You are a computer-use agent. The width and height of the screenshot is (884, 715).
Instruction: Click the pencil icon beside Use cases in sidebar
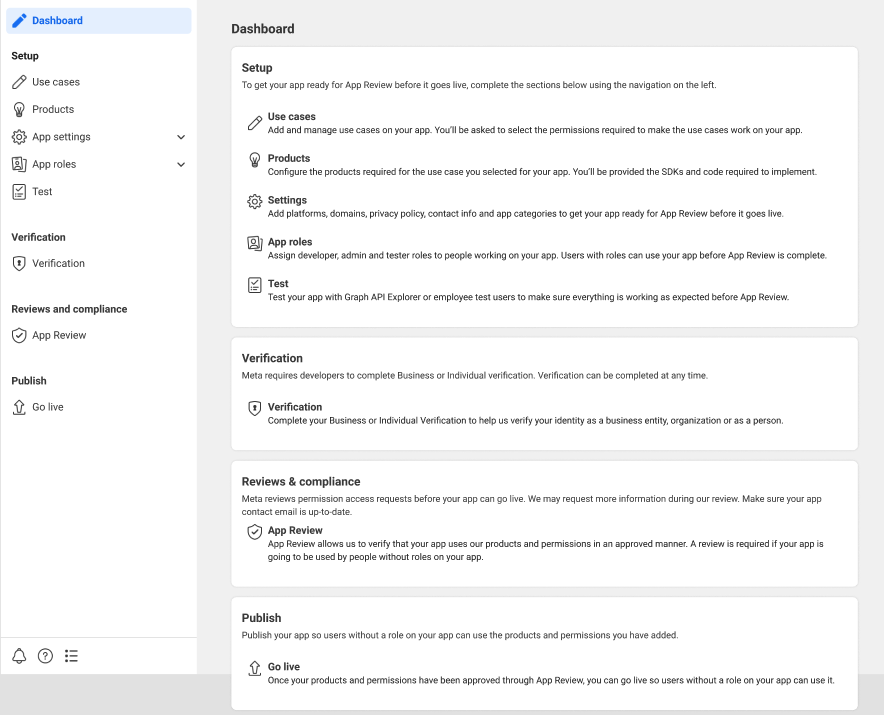(19, 82)
